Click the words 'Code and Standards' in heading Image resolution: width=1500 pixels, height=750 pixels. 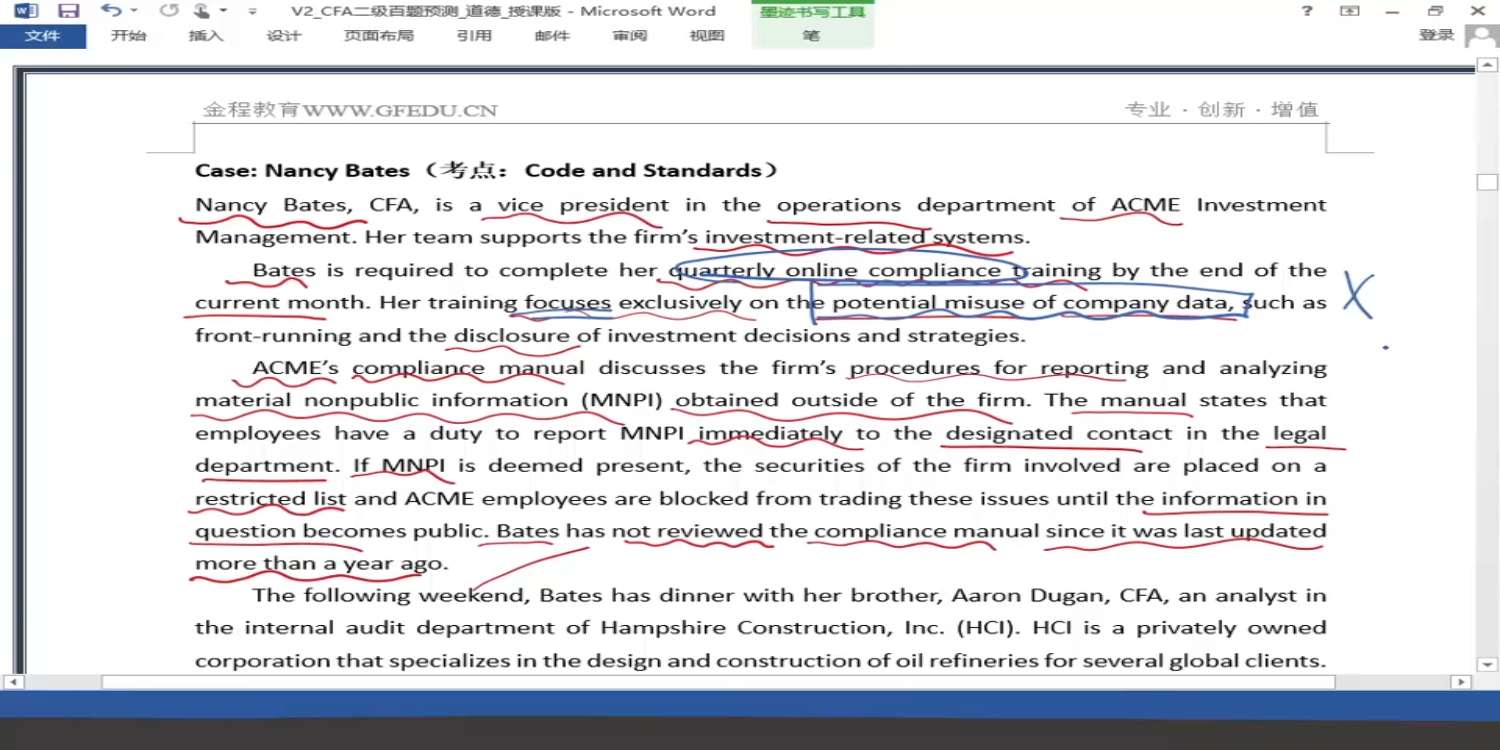tap(643, 171)
